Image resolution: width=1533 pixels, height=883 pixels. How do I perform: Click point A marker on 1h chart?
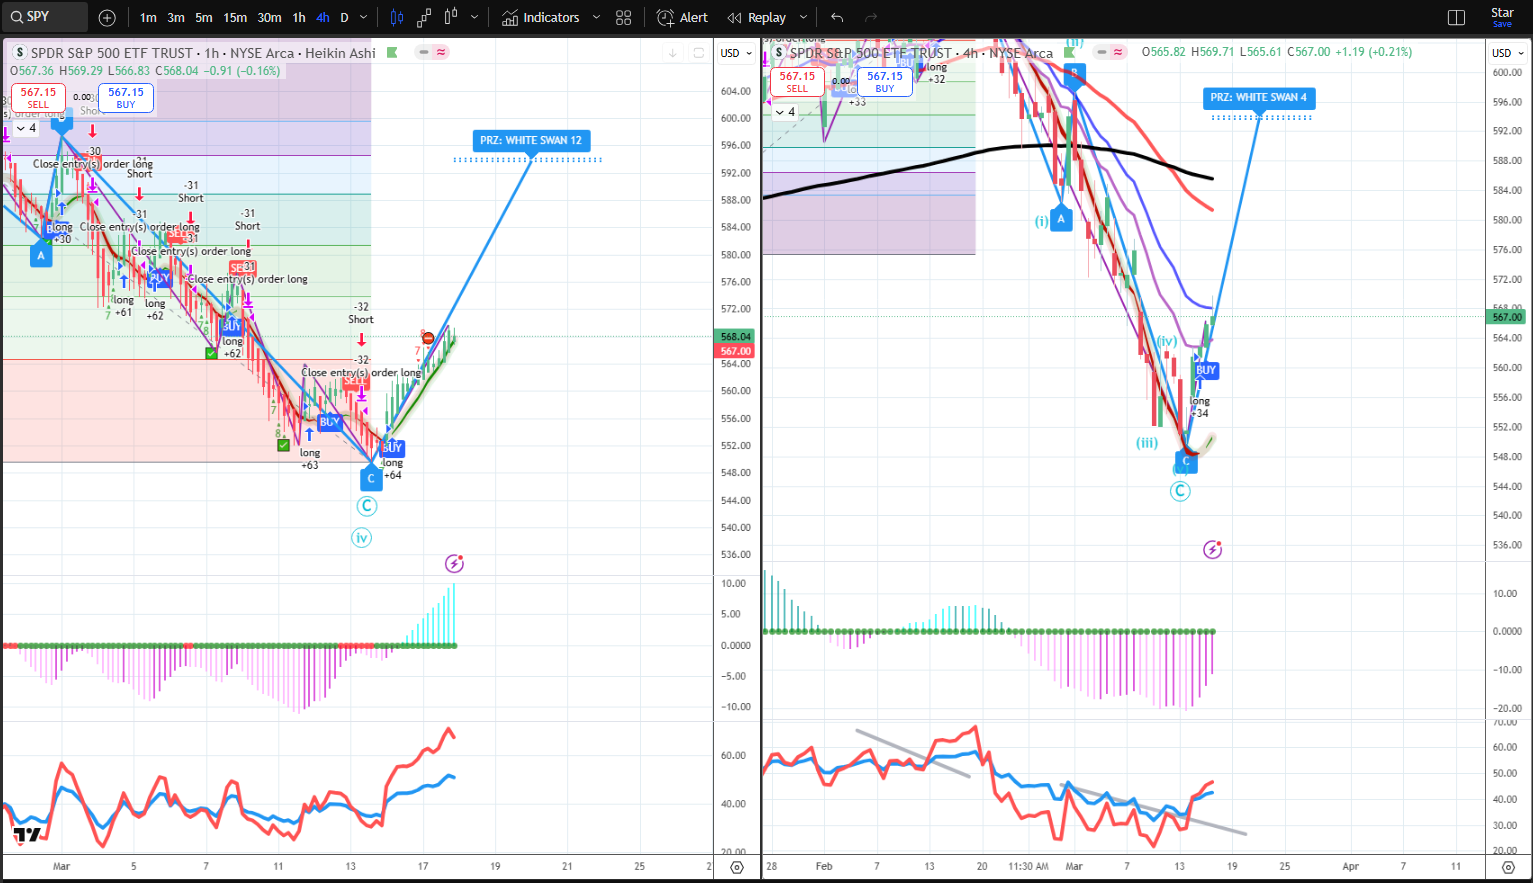pyautogui.click(x=41, y=255)
